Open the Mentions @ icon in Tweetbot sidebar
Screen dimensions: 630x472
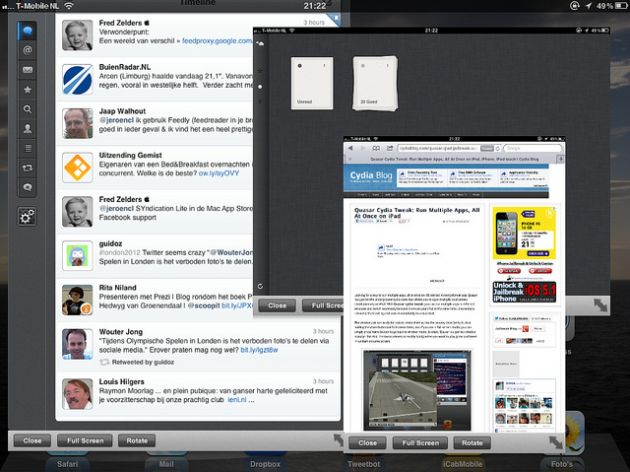(27, 49)
